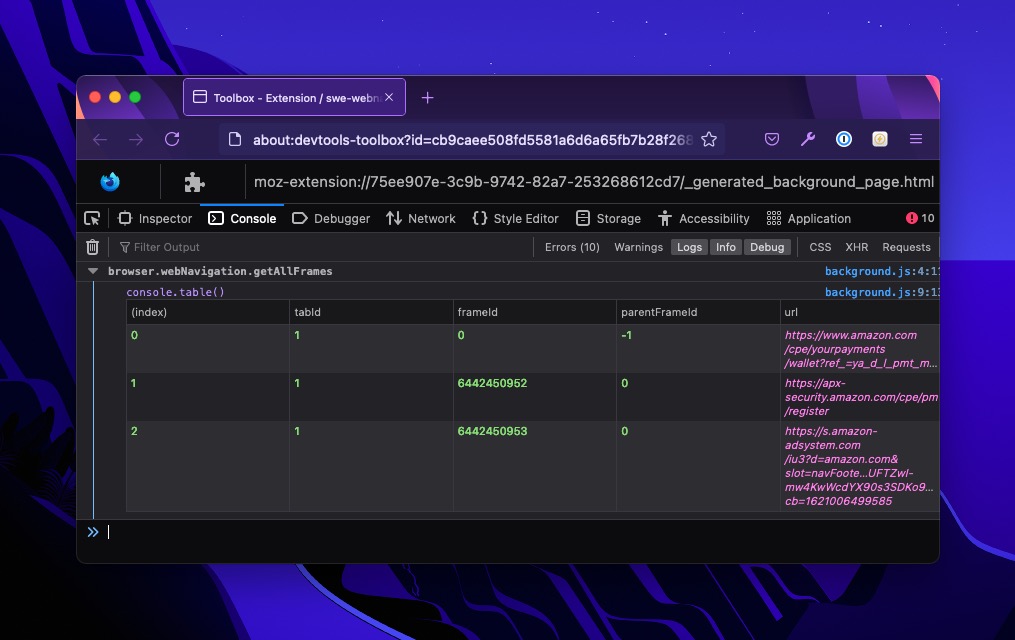Toggle the Debug filter
Viewport: 1015px width, 640px height.
pyautogui.click(x=767, y=247)
